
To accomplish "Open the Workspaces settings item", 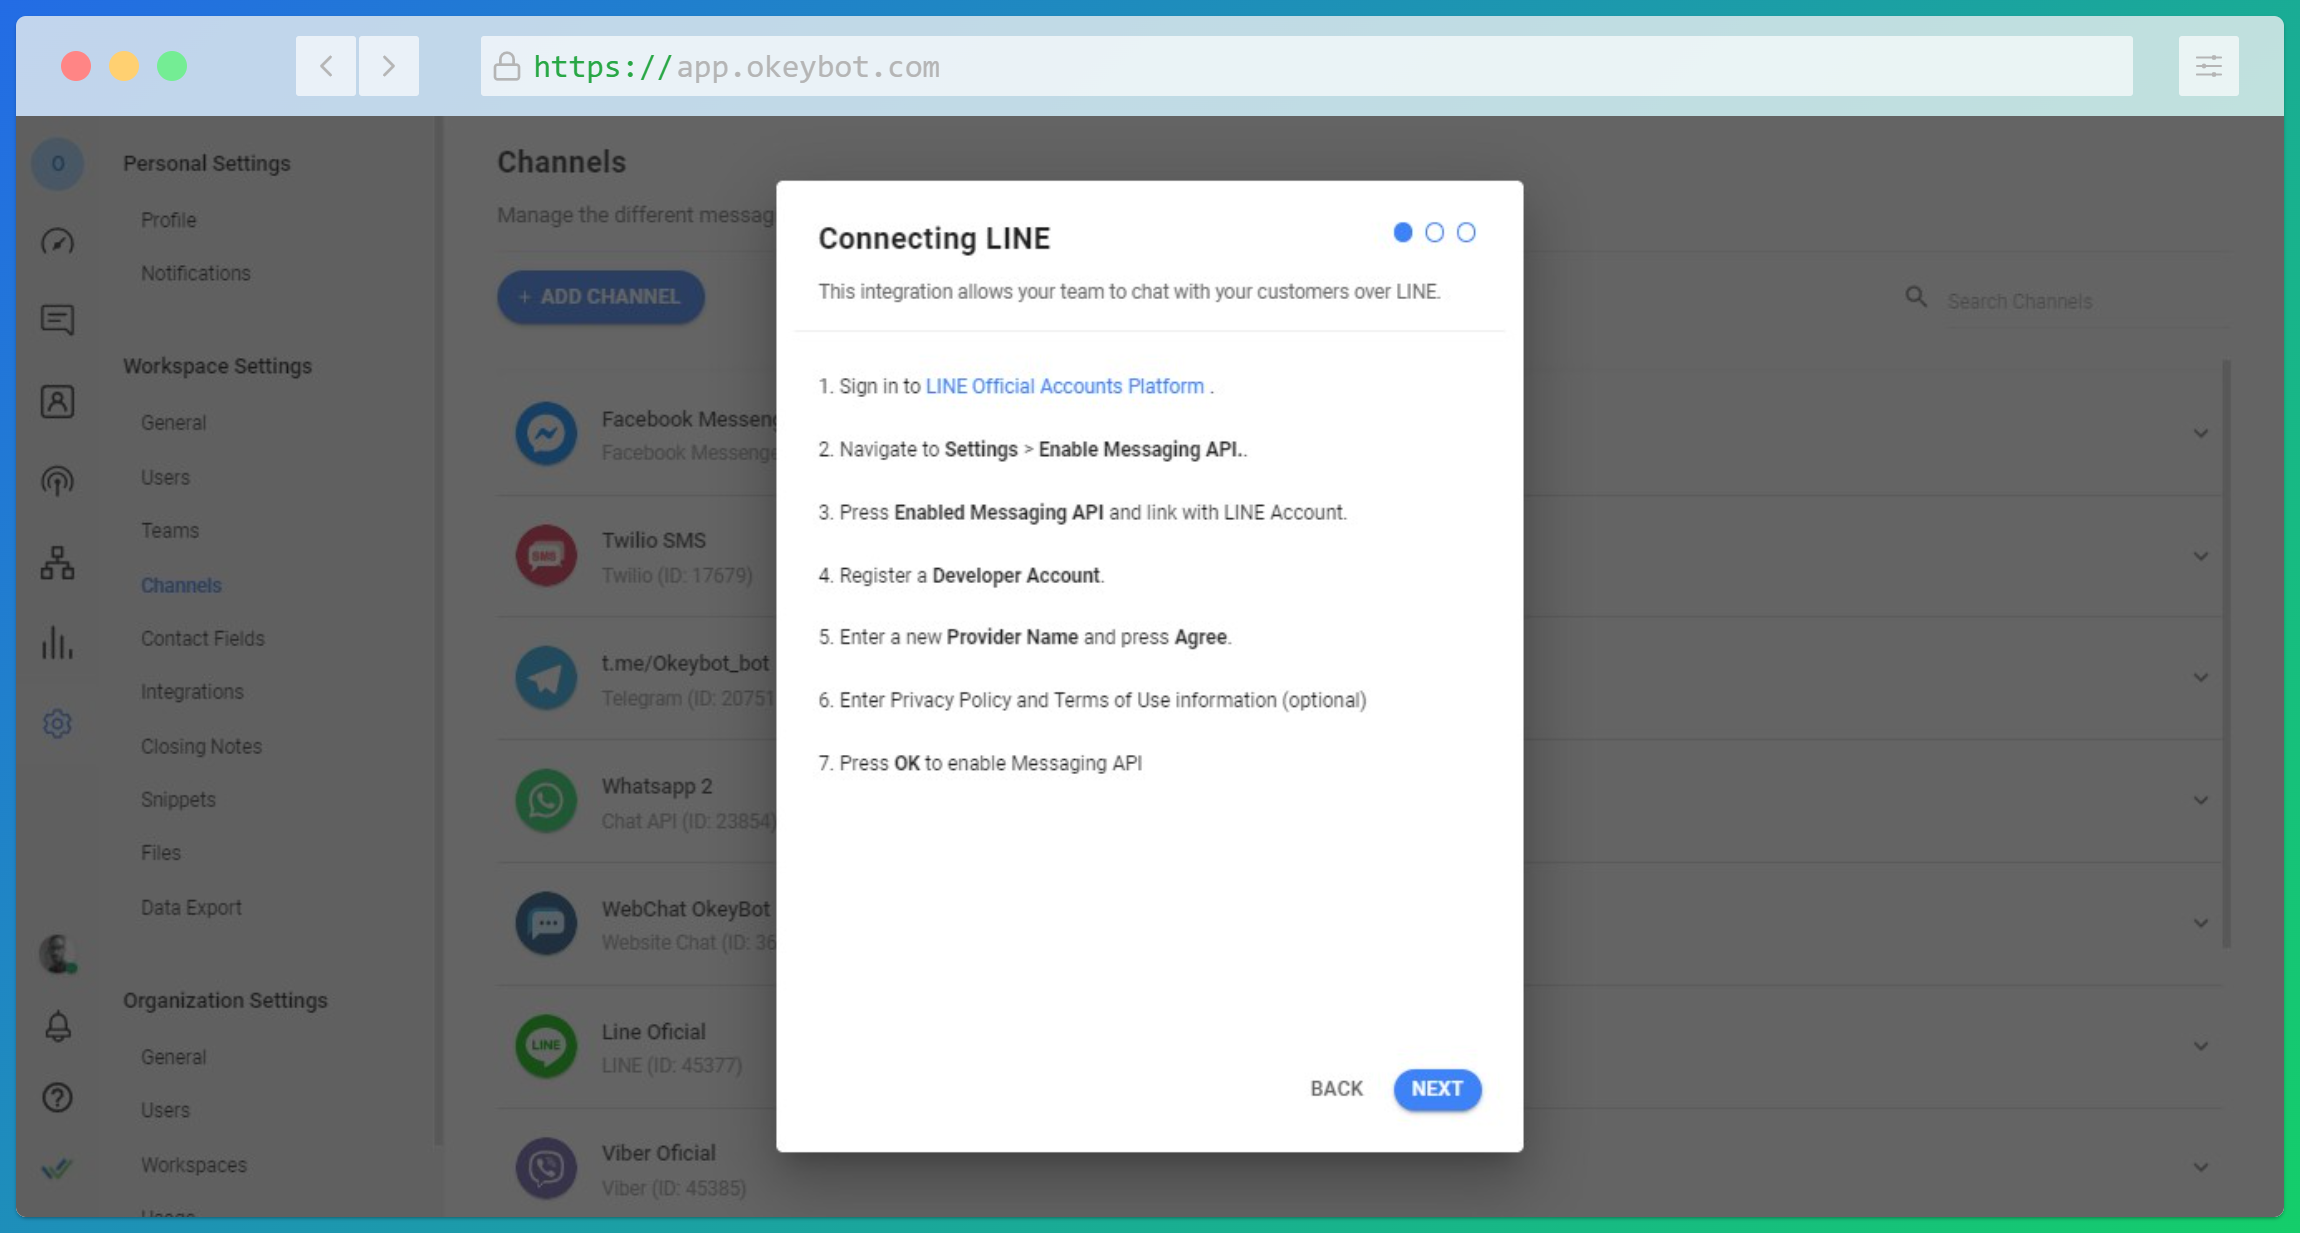I will click(193, 1165).
